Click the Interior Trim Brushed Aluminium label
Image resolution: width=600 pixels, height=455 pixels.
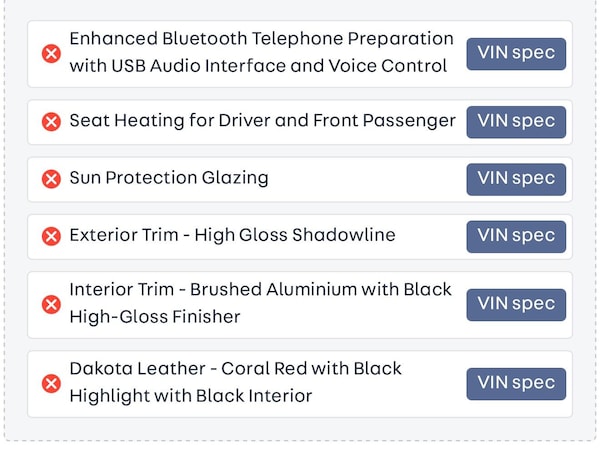260,290
